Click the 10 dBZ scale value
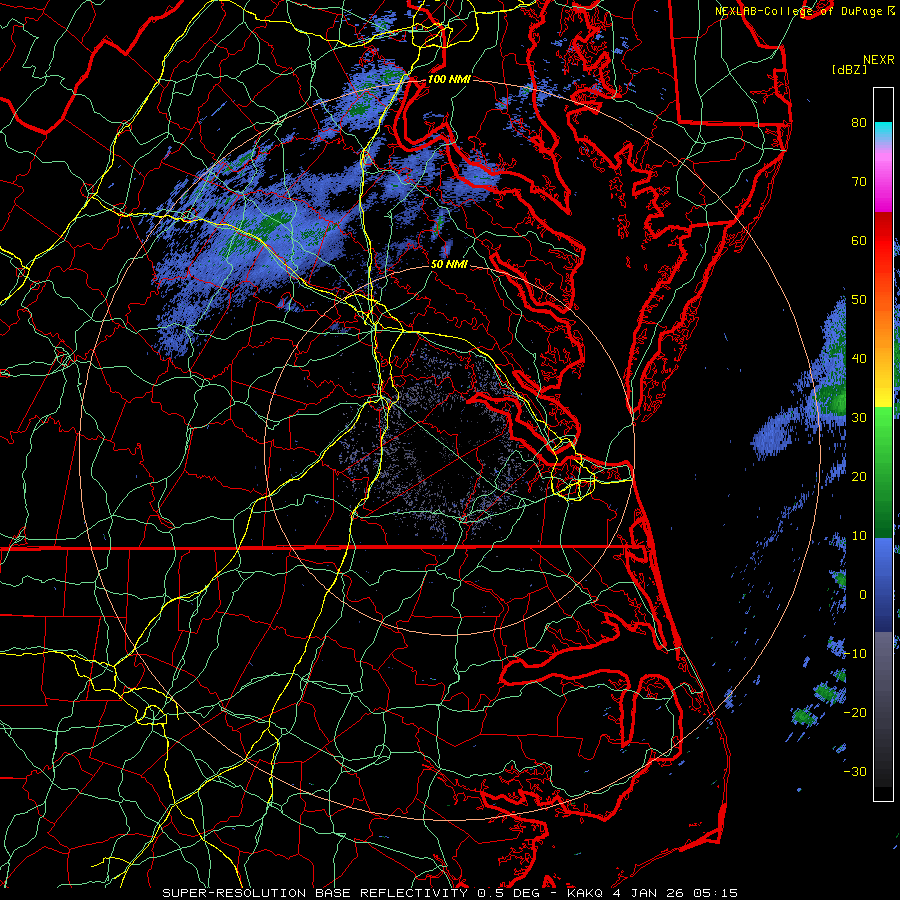Viewport: 900px width, 900px height. pyautogui.click(x=859, y=536)
